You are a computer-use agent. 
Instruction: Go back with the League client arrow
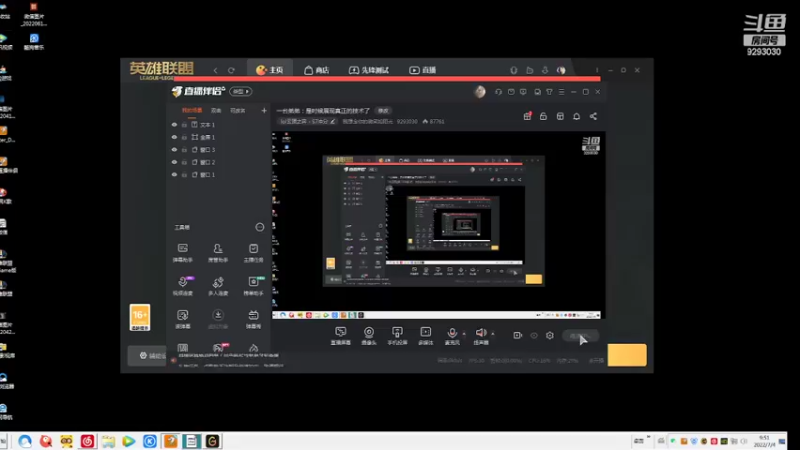click(215, 70)
